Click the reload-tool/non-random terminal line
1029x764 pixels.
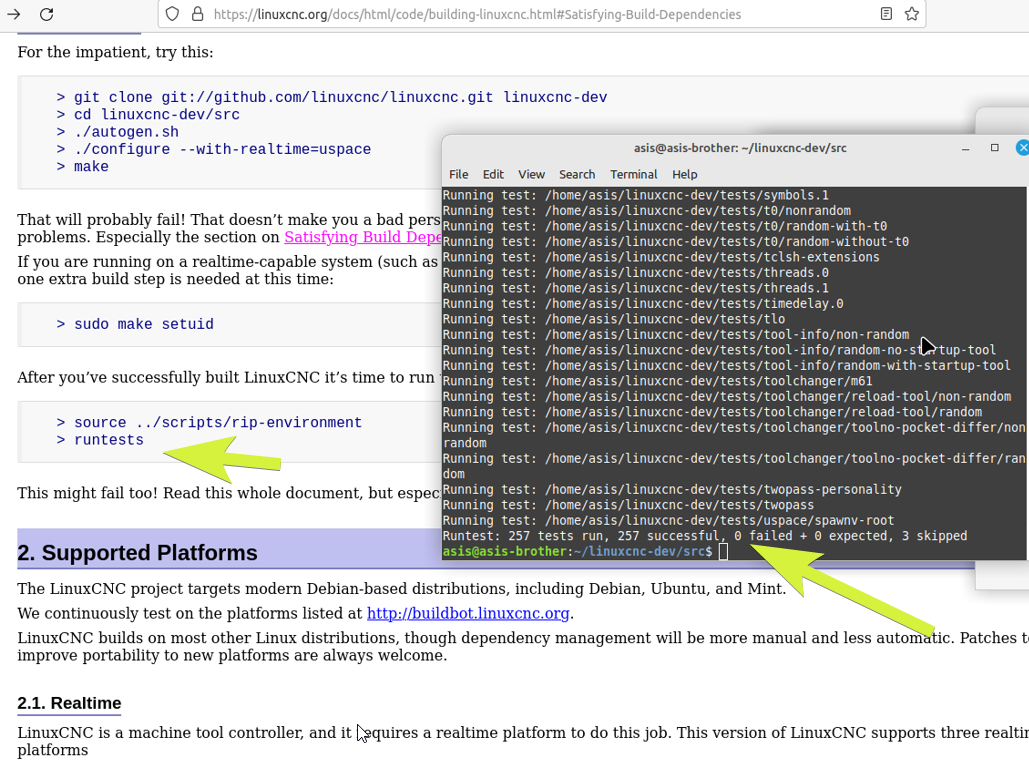coord(726,396)
